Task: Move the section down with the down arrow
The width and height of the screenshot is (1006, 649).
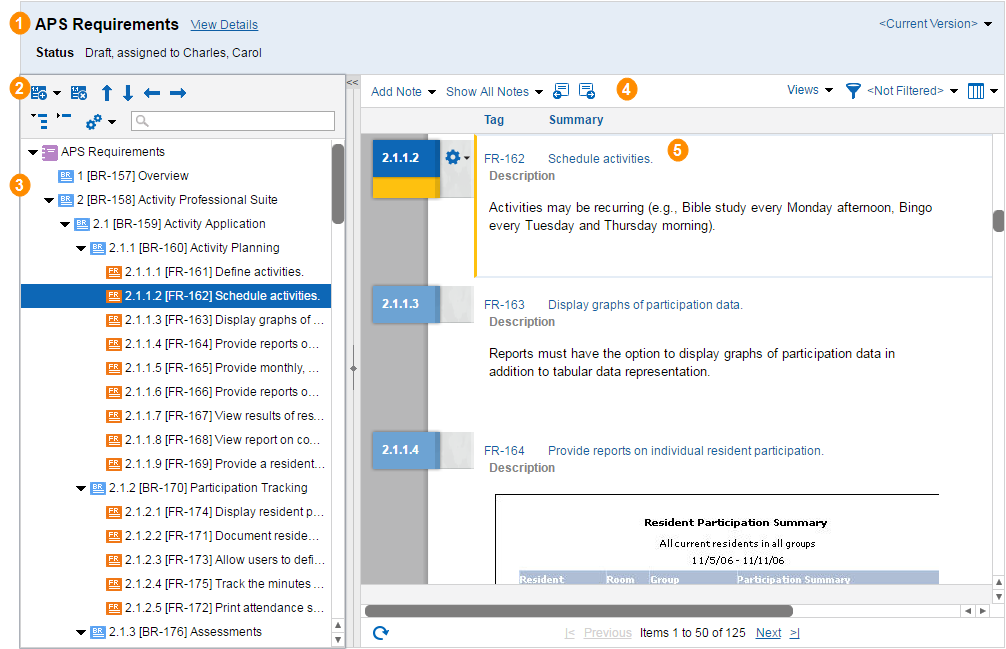Action: coord(128,93)
